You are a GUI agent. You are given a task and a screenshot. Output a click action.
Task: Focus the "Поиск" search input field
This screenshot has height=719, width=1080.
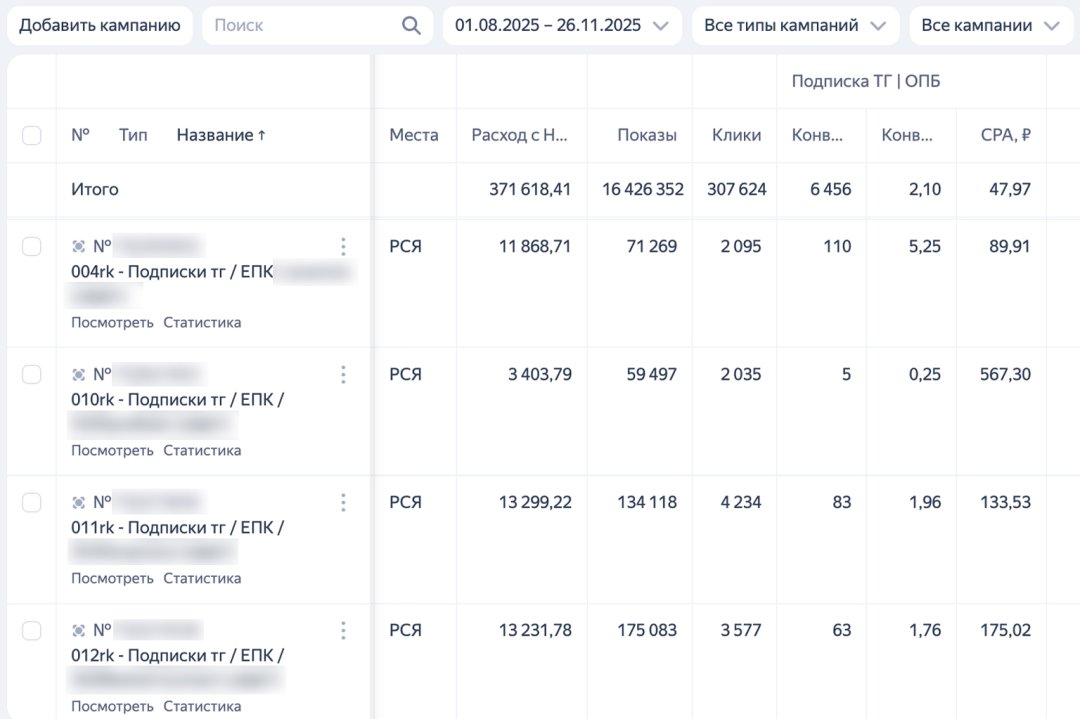(x=300, y=26)
